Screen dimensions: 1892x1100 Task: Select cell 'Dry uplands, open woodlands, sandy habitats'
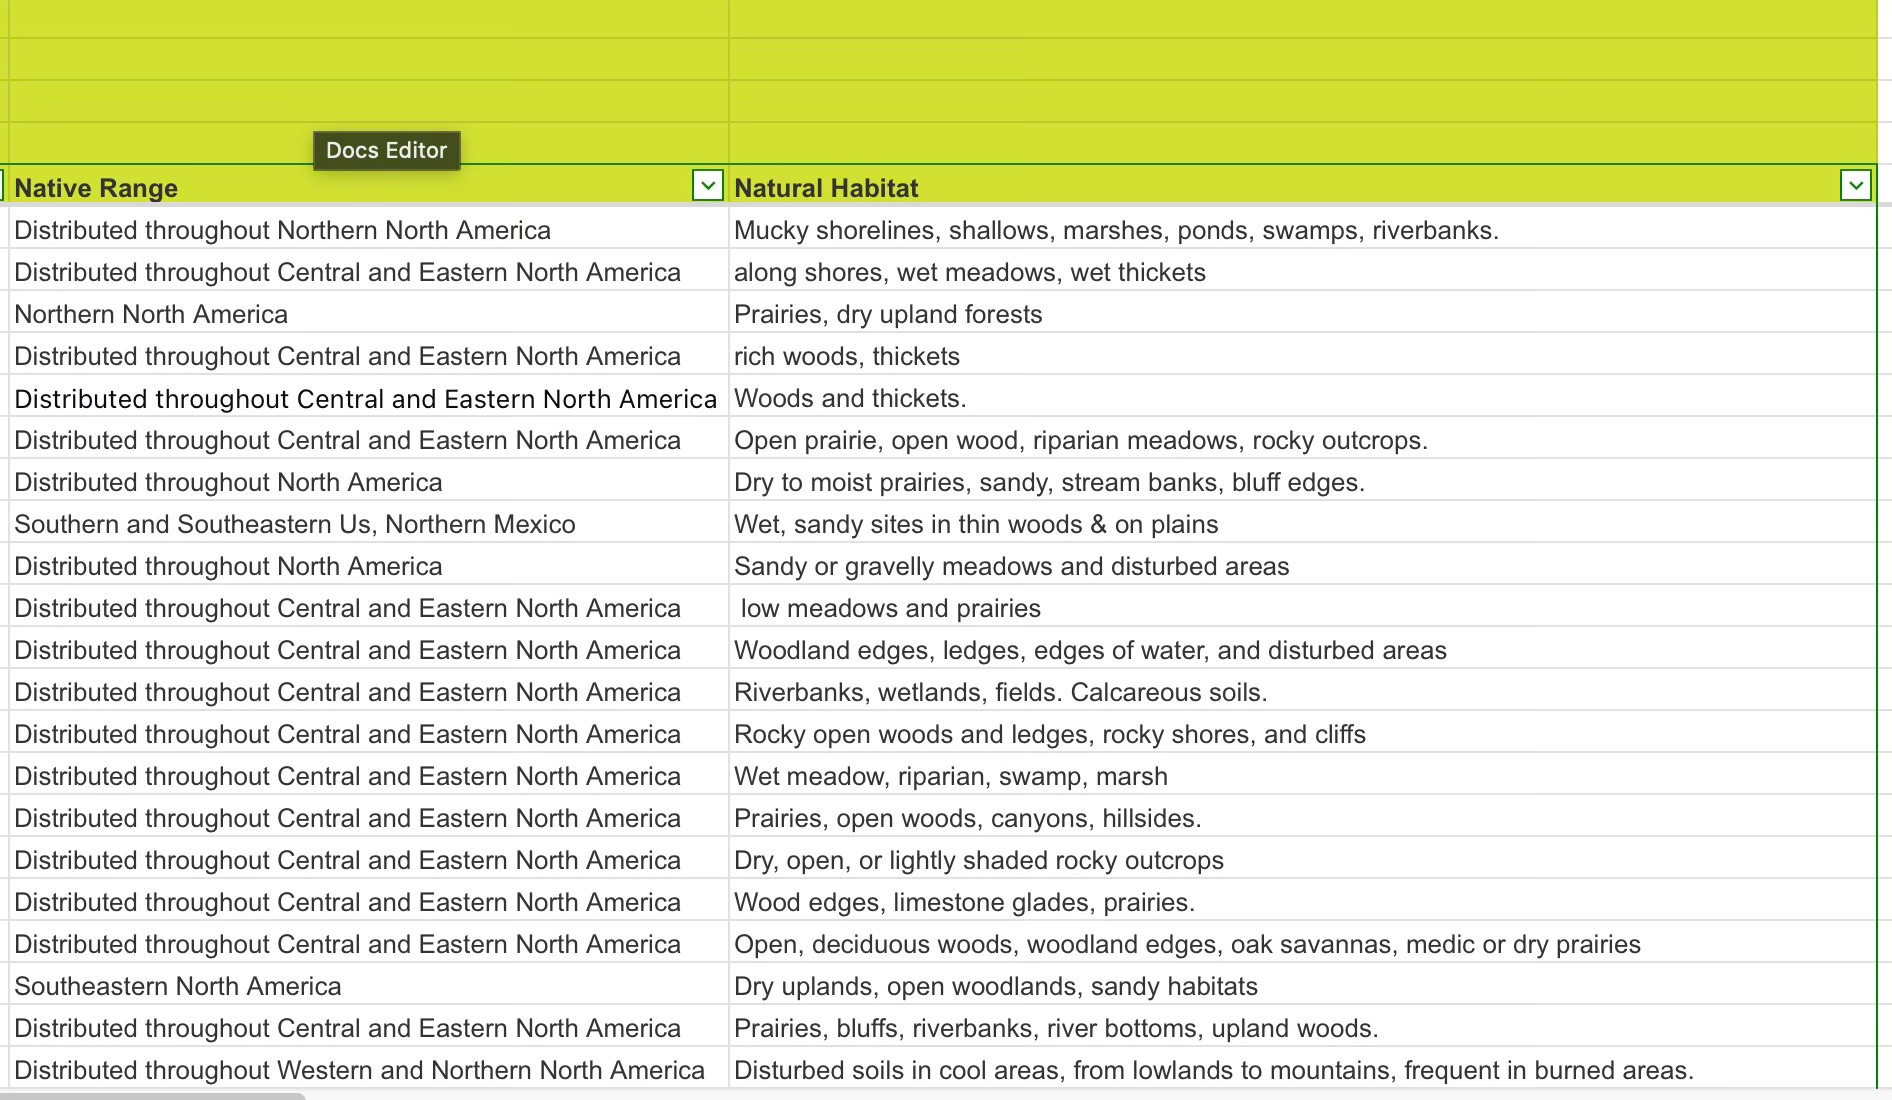1302,986
